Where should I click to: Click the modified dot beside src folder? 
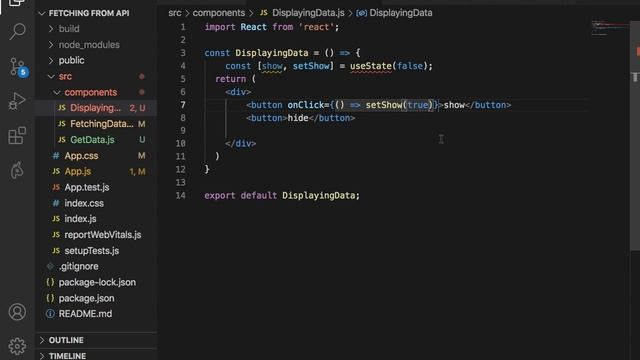click(142, 76)
